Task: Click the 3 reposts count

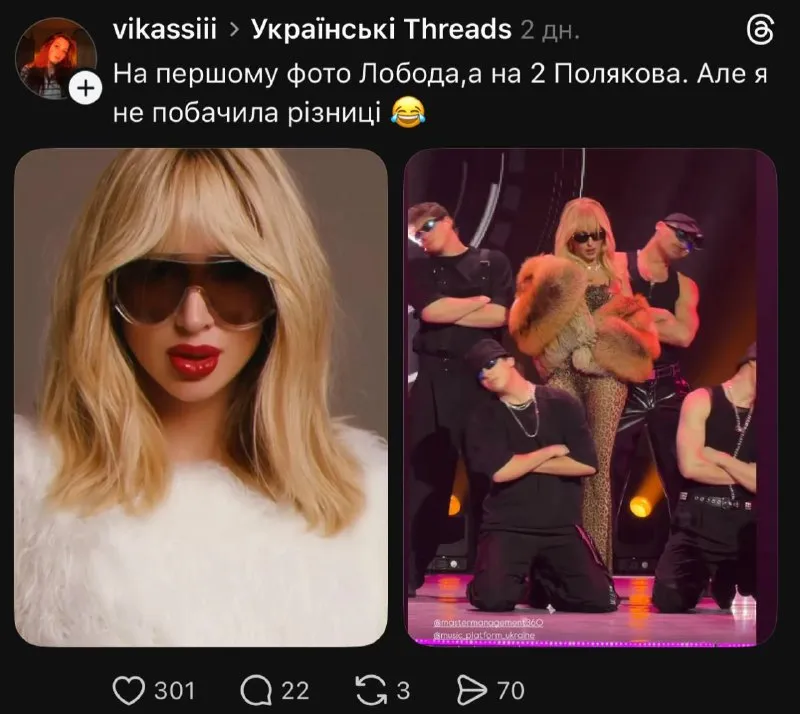Action: 404,689
